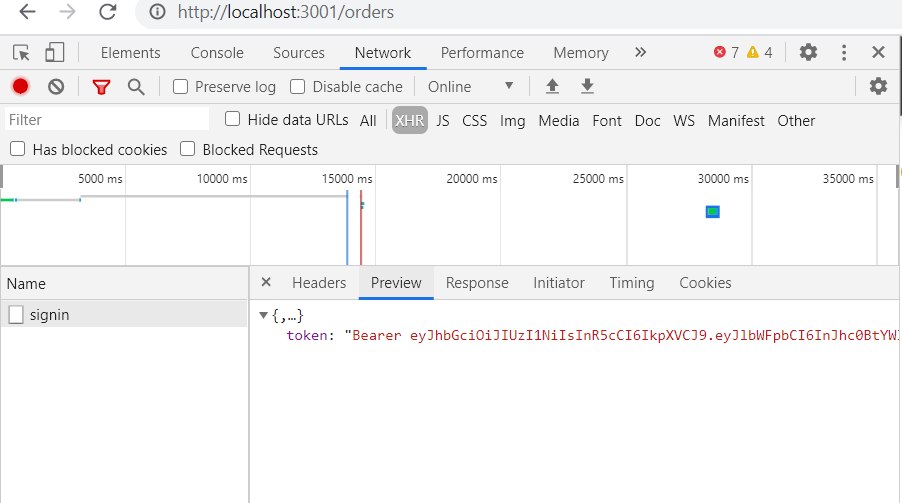This screenshot has width=902, height=503.
Task: Open network search with magnifier icon
Action: point(136,87)
